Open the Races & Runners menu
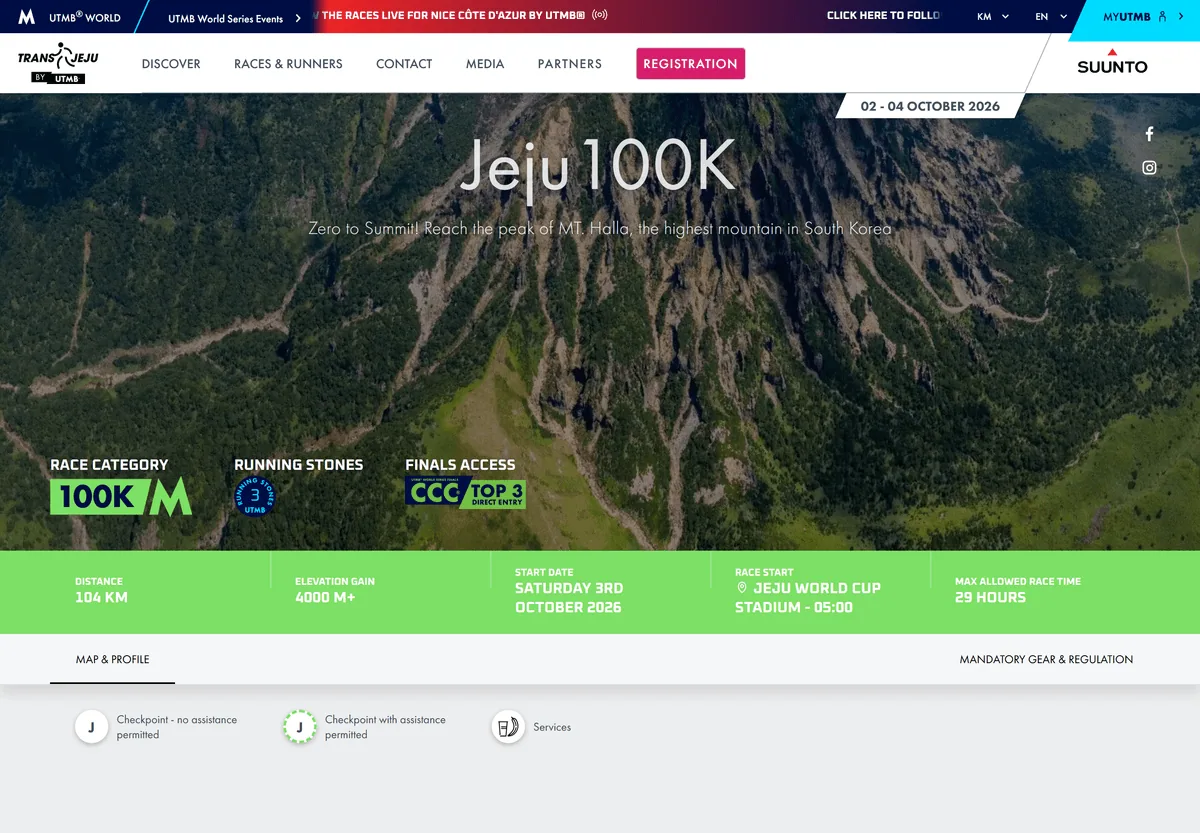 point(288,63)
